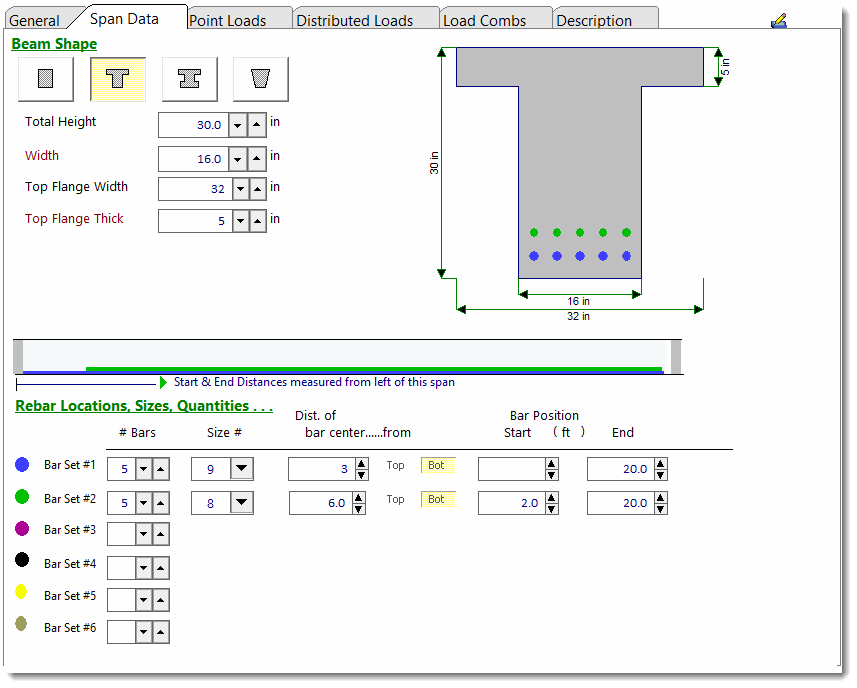
Task: Increase Top Flange Width with up arrow
Action: pyautogui.click(x=258, y=189)
